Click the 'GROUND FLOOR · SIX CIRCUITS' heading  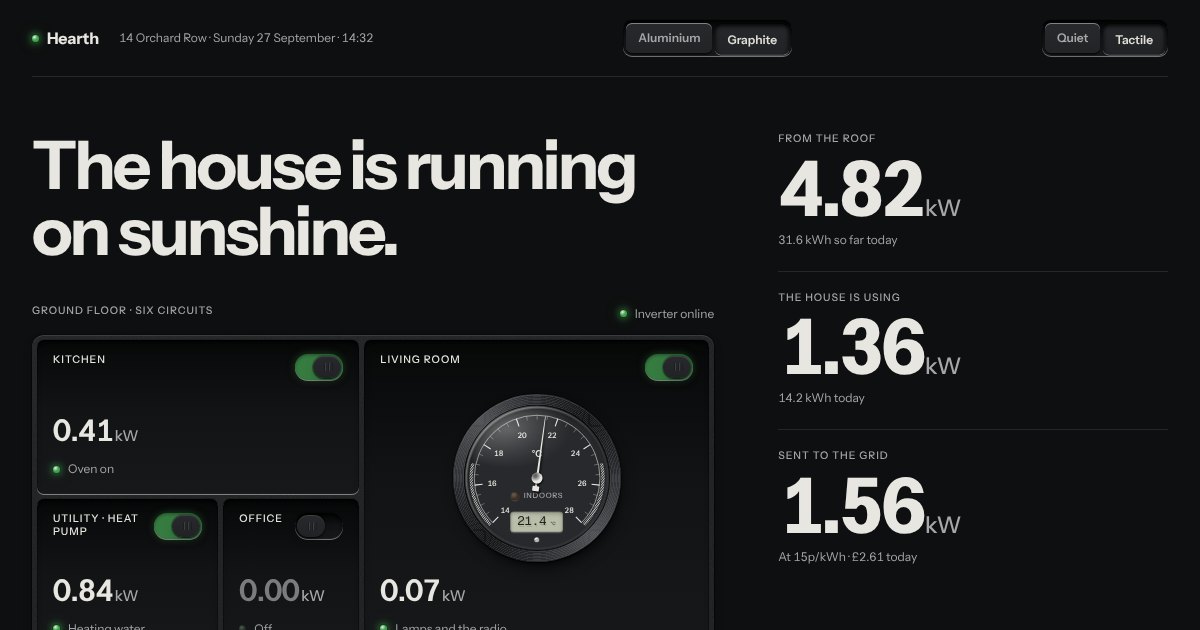(x=122, y=310)
